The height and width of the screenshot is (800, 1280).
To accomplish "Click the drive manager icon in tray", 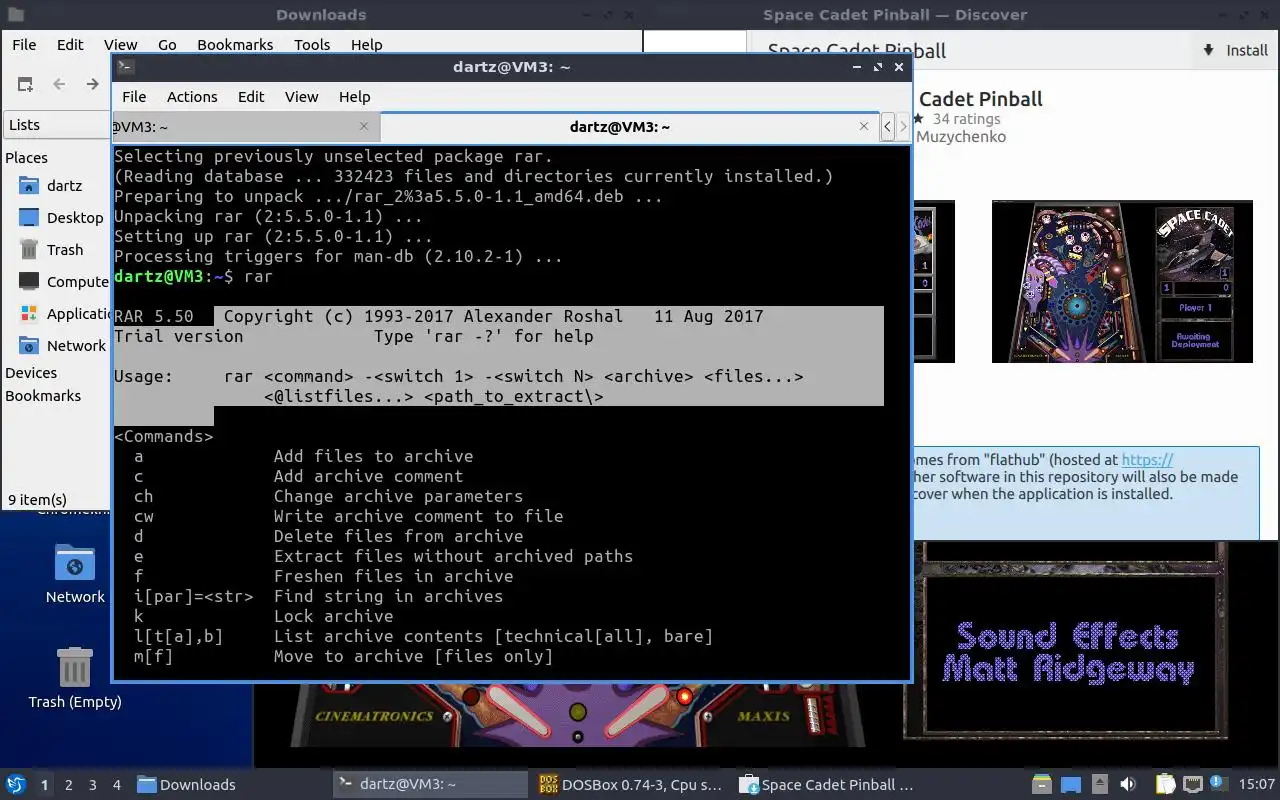I will 1042,785.
